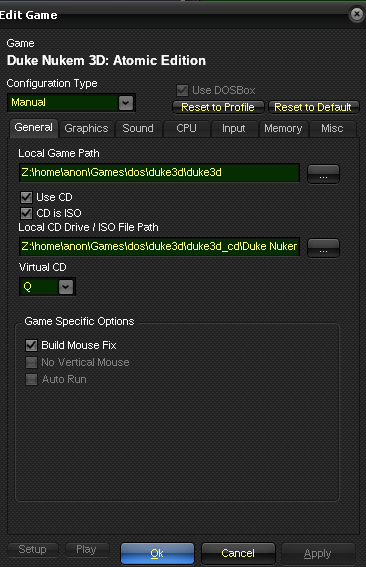The width and height of the screenshot is (366, 567).
Task: Click the Setup button
Action: pyautogui.click(x=33, y=550)
